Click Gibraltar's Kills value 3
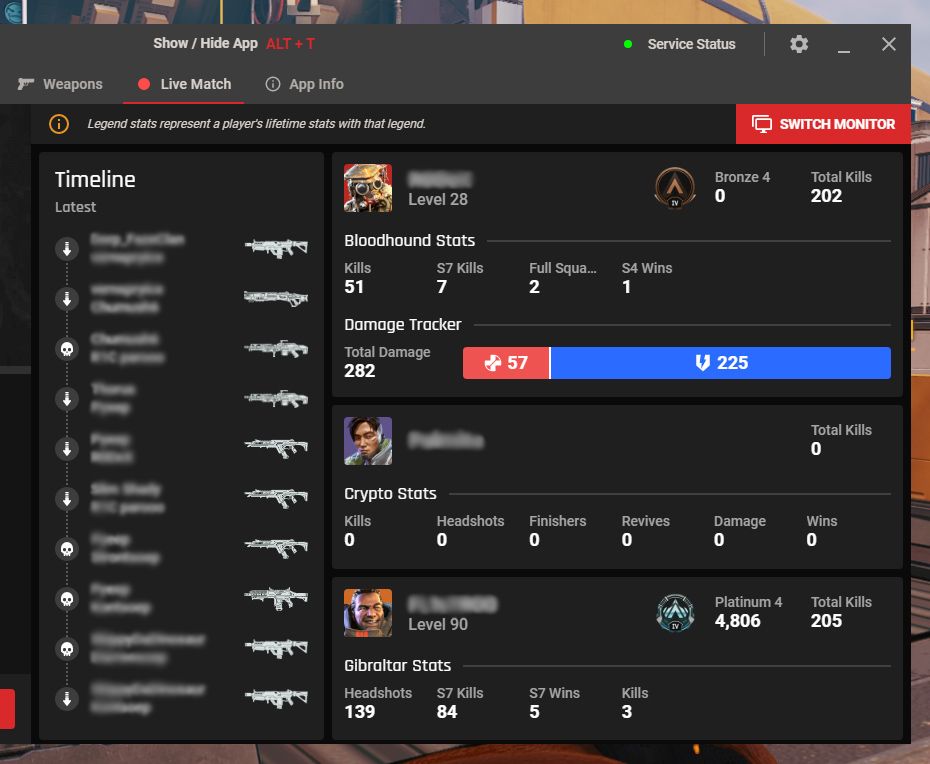This screenshot has width=930, height=764. click(x=627, y=712)
